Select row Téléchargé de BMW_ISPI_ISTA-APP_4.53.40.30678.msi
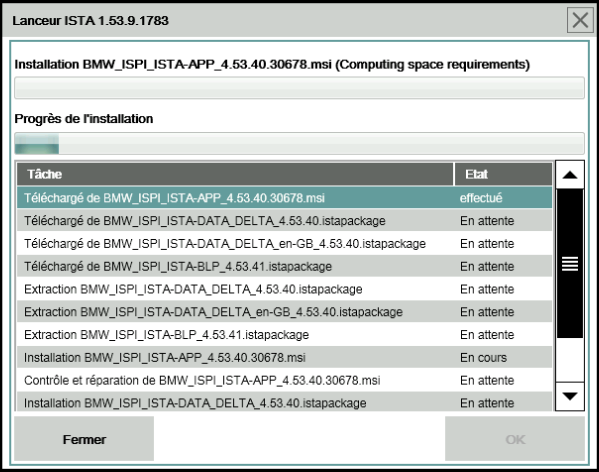This screenshot has height=472, width=599. 285,198
